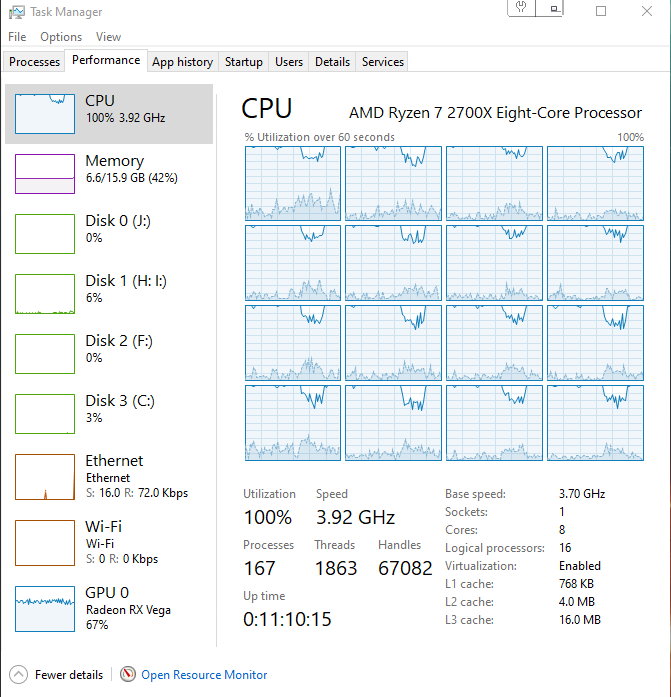
Task: Click the base speed value 3.70 GHz
Action: click(x=582, y=494)
